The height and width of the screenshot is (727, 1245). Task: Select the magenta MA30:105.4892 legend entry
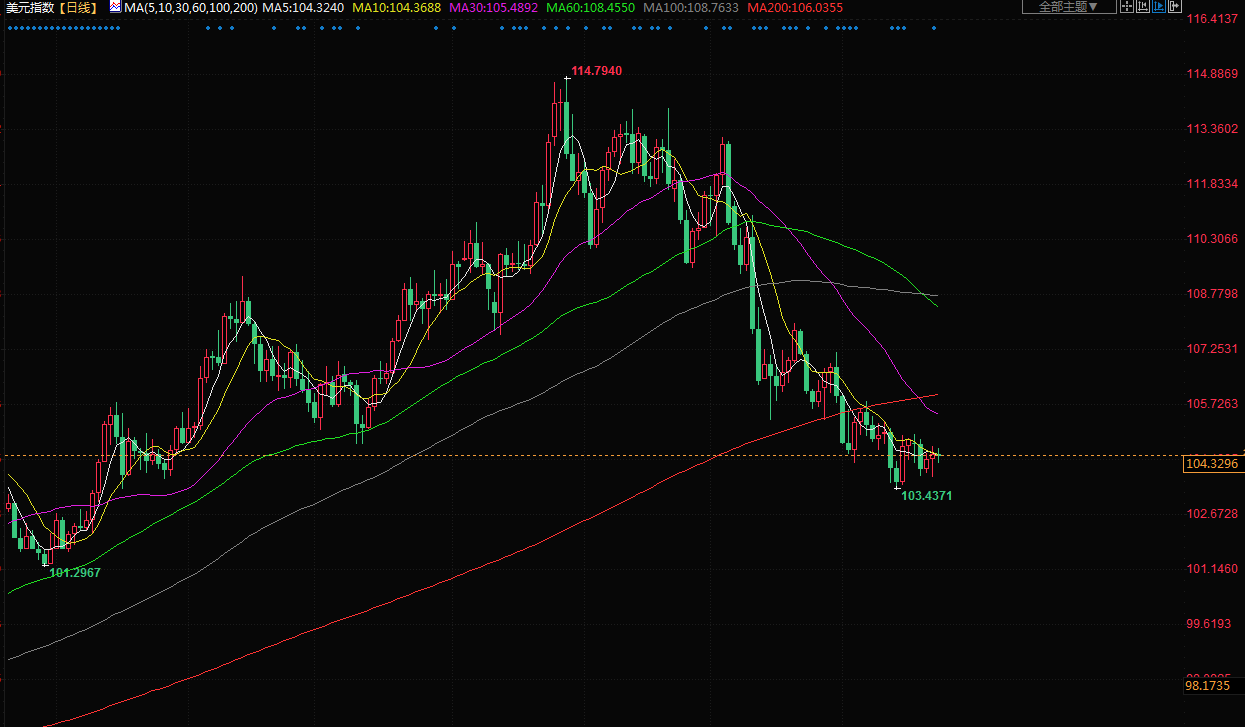pos(497,7)
